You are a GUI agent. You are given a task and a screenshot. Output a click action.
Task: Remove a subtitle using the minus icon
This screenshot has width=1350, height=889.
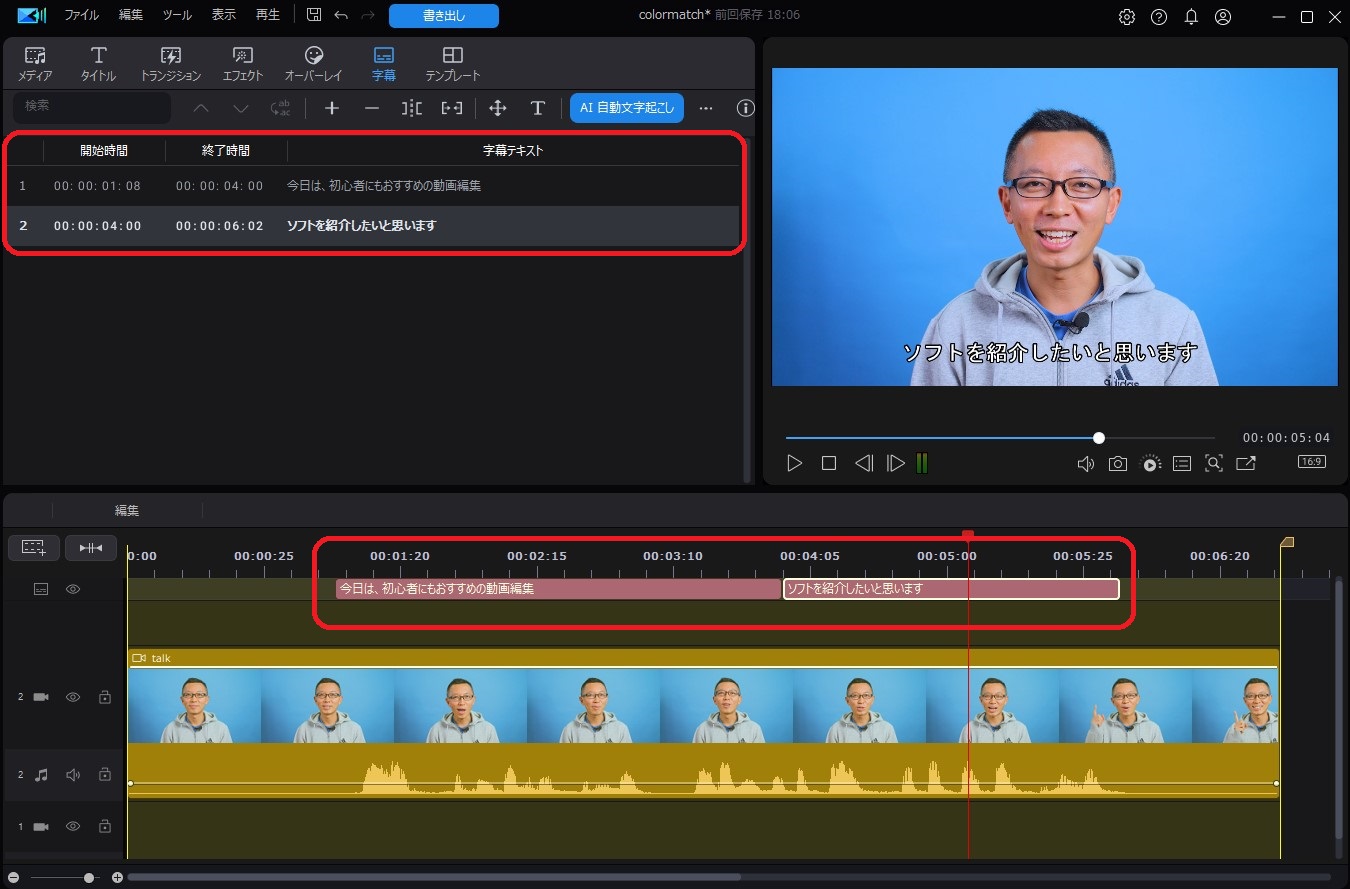[371, 107]
